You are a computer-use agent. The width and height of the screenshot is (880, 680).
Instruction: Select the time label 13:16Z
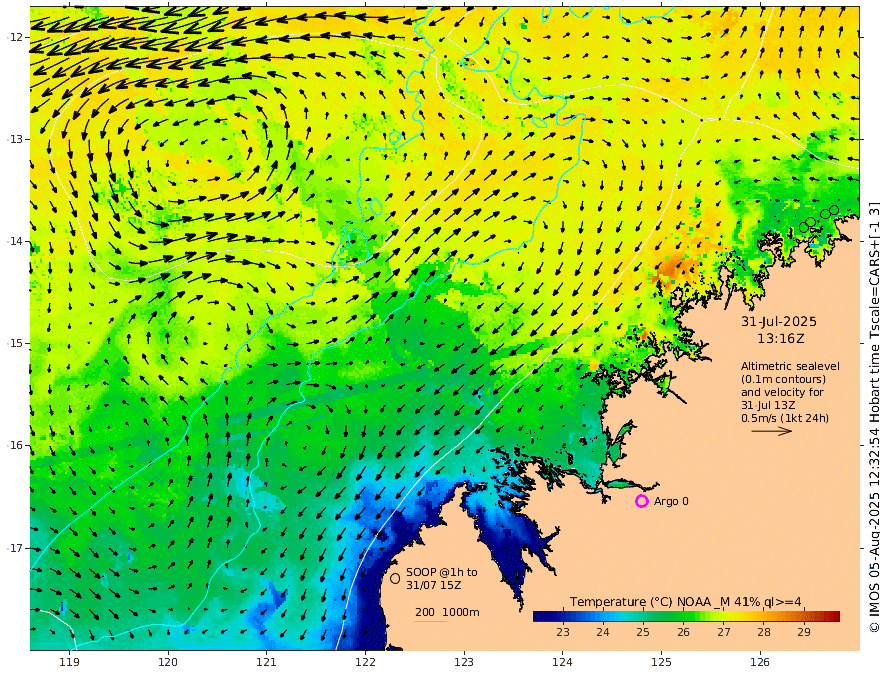pos(780,339)
